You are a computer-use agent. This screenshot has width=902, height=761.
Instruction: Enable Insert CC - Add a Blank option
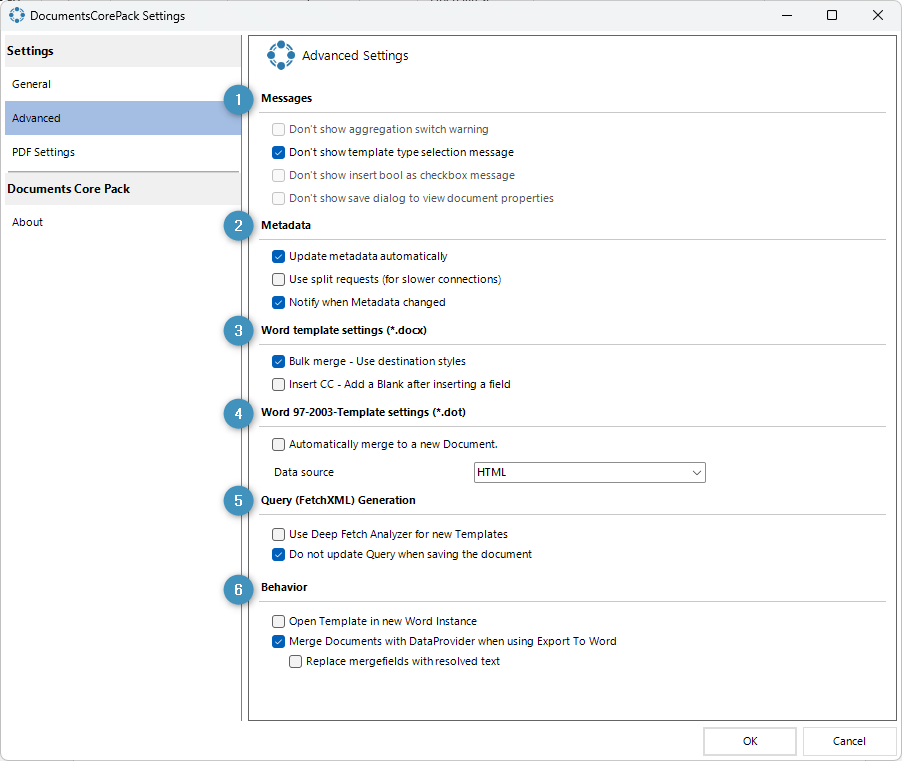[x=278, y=384]
